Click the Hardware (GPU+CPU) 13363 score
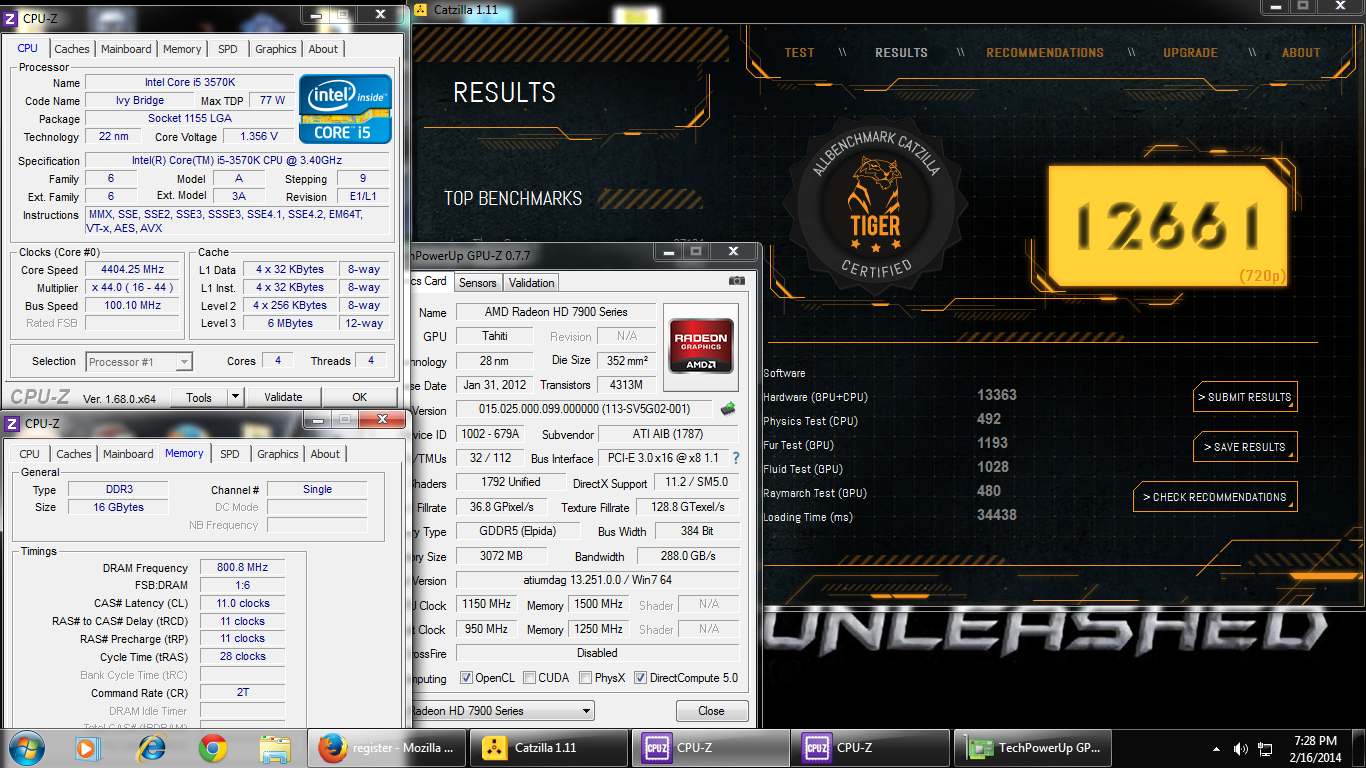Image resolution: width=1366 pixels, height=768 pixels. 996,396
